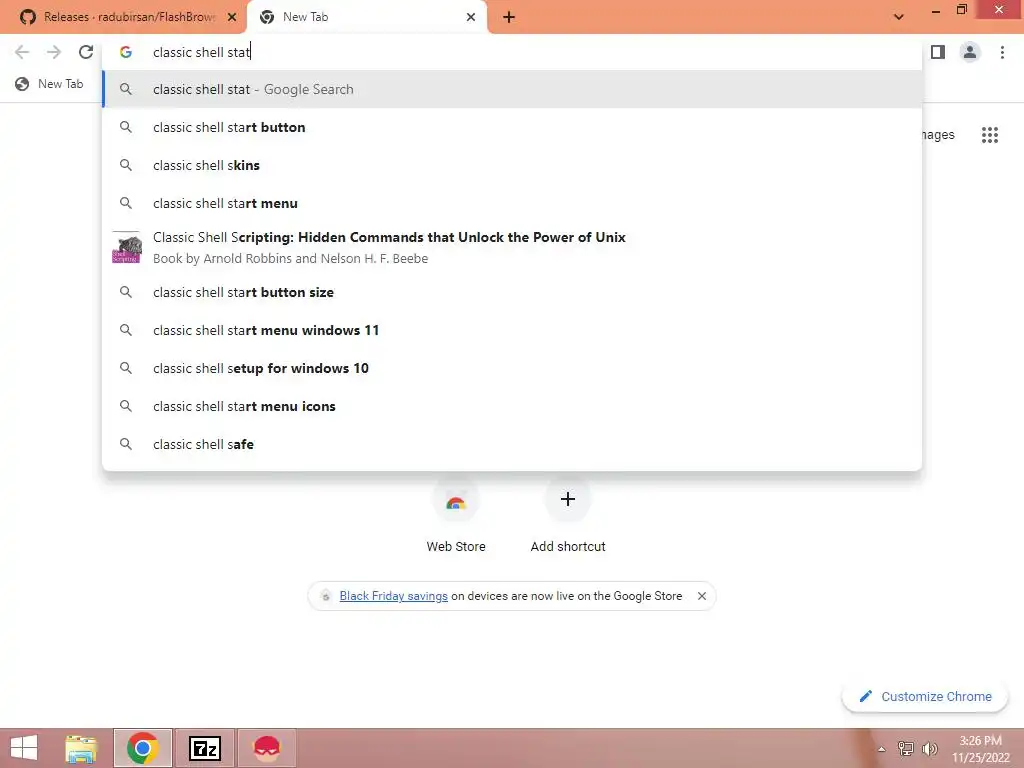Open the Classic Shell Scripting book suggestion
Image resolution: width=1024 pixels, height=768 pixels.
[x=512, y=248]
